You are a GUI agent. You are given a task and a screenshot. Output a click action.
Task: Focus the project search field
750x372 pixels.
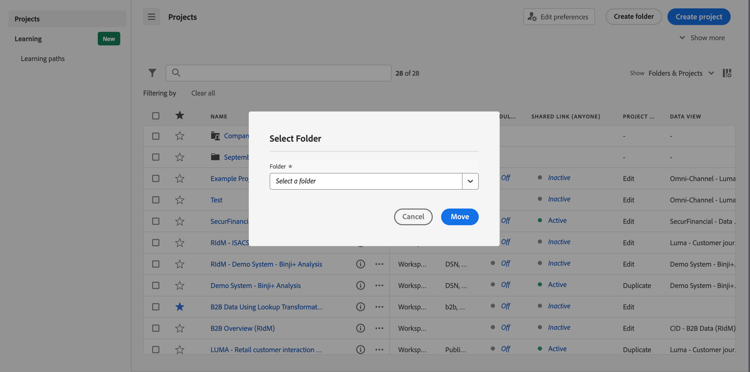(x=278, y=73)
